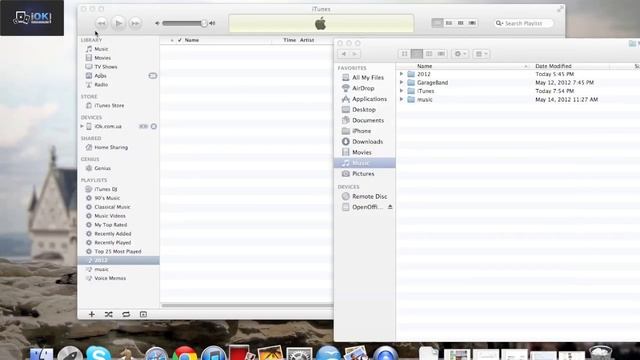
Task: Switch iTunes to grid view
Action: click(x=460, y=23)
